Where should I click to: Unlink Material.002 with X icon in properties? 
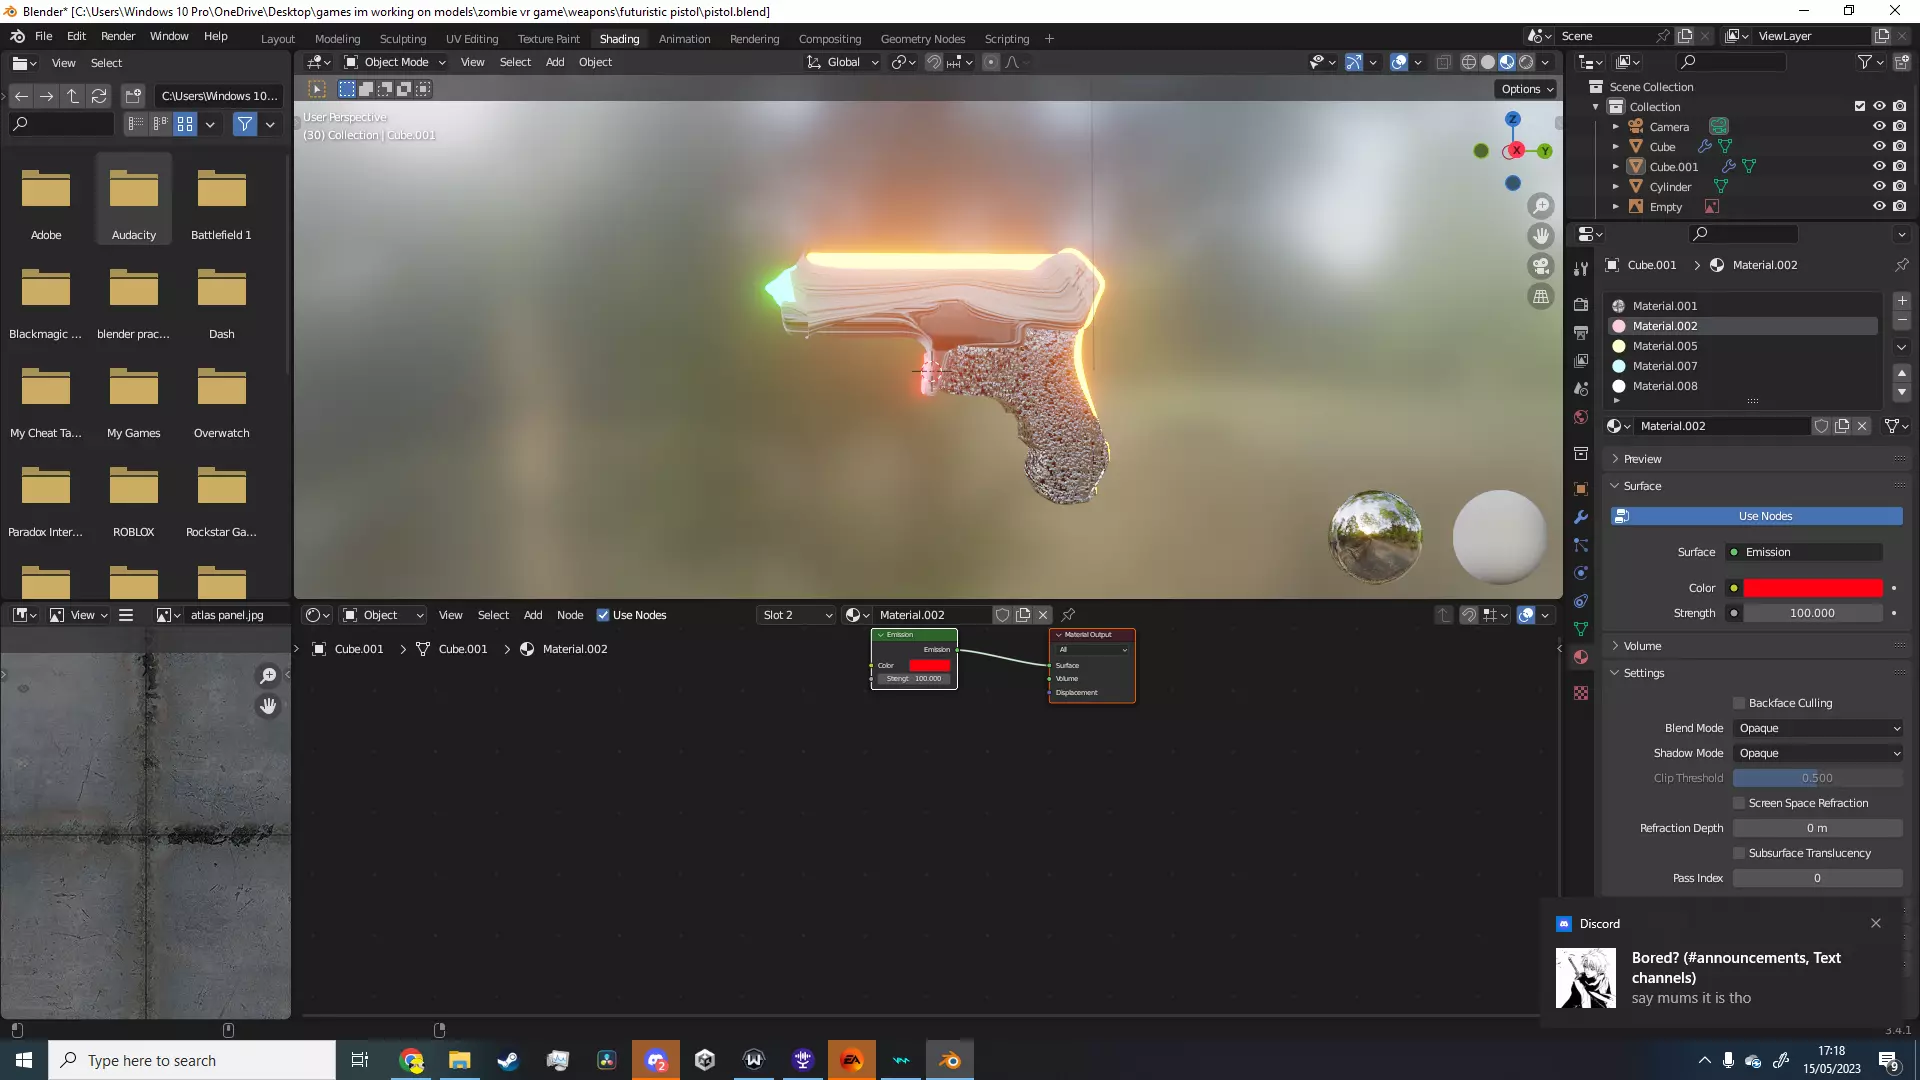pos(1862,426)
